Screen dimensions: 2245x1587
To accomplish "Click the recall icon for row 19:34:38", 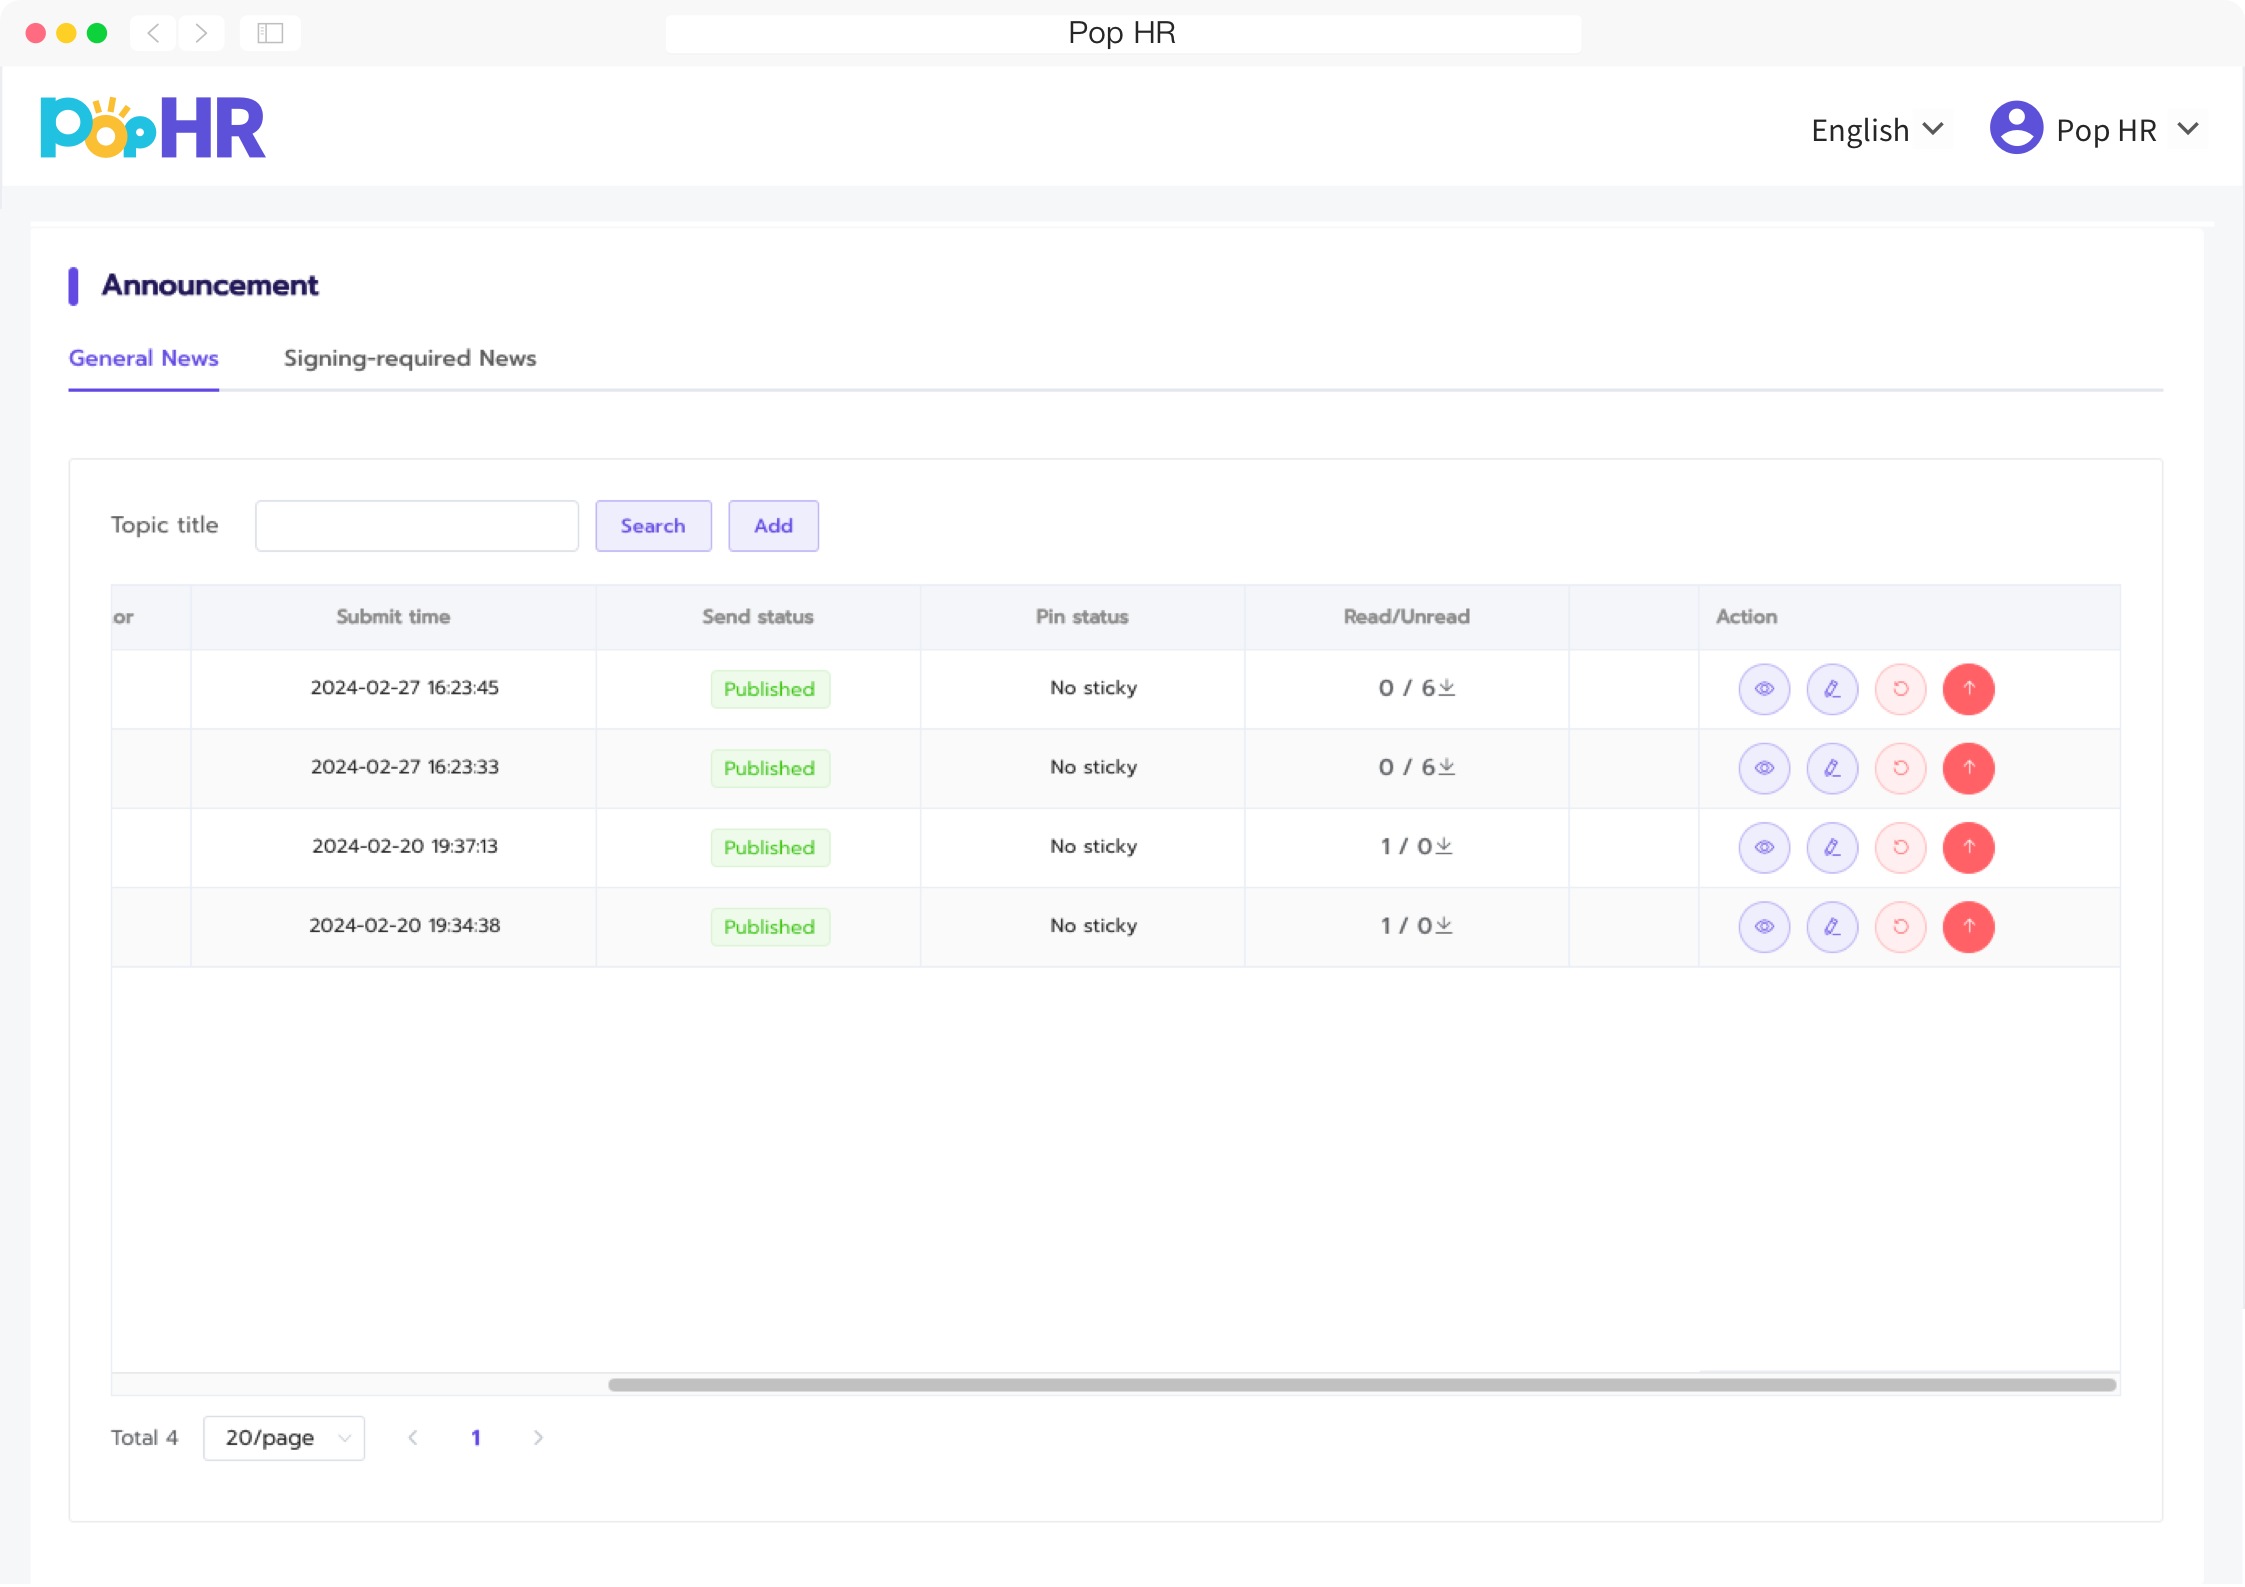I will pos(1900,927).
